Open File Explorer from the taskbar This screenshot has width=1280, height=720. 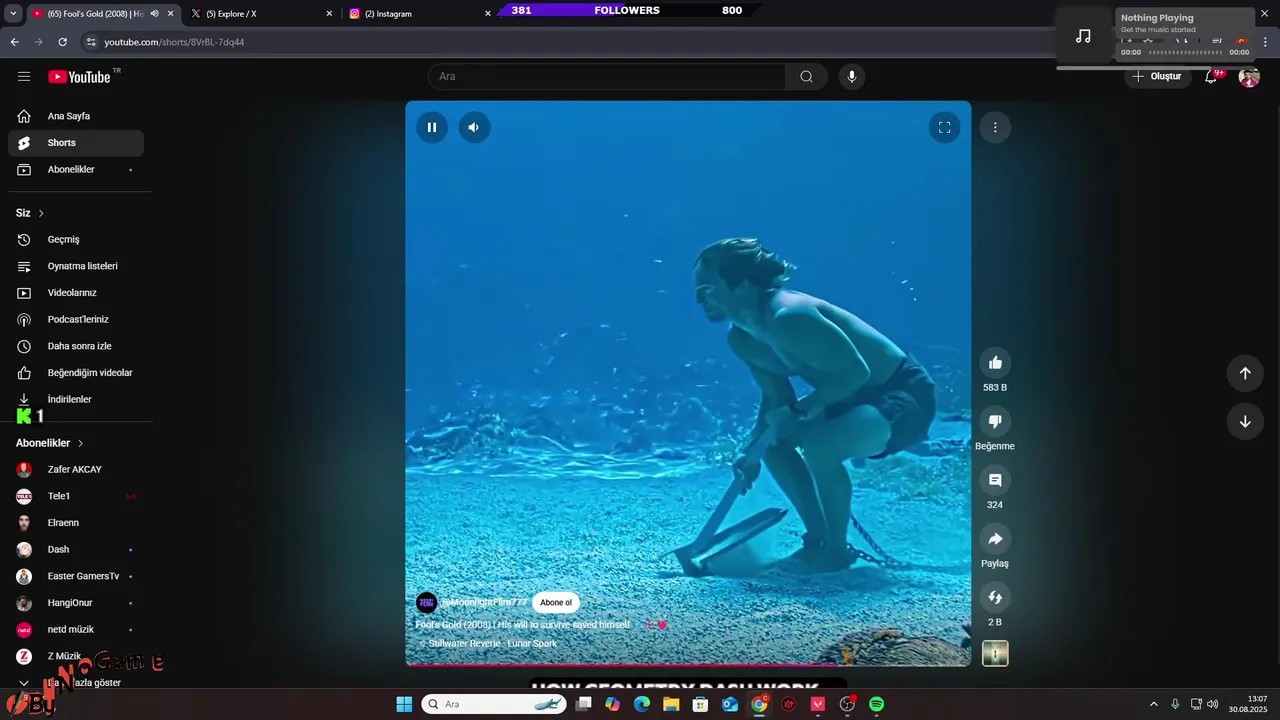coord(671,704)
